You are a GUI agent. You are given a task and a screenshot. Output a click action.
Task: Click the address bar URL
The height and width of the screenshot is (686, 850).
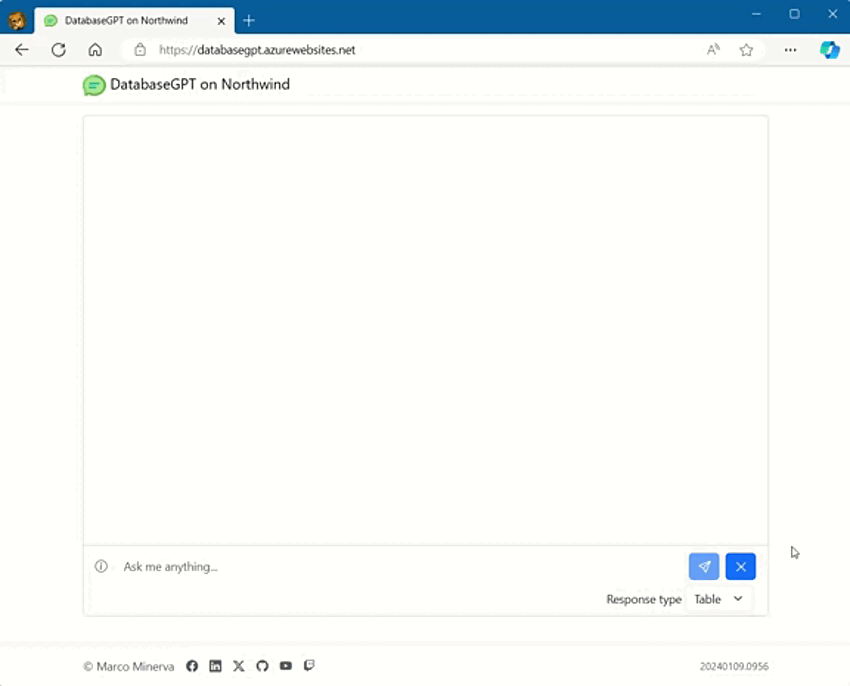[257, 50]
